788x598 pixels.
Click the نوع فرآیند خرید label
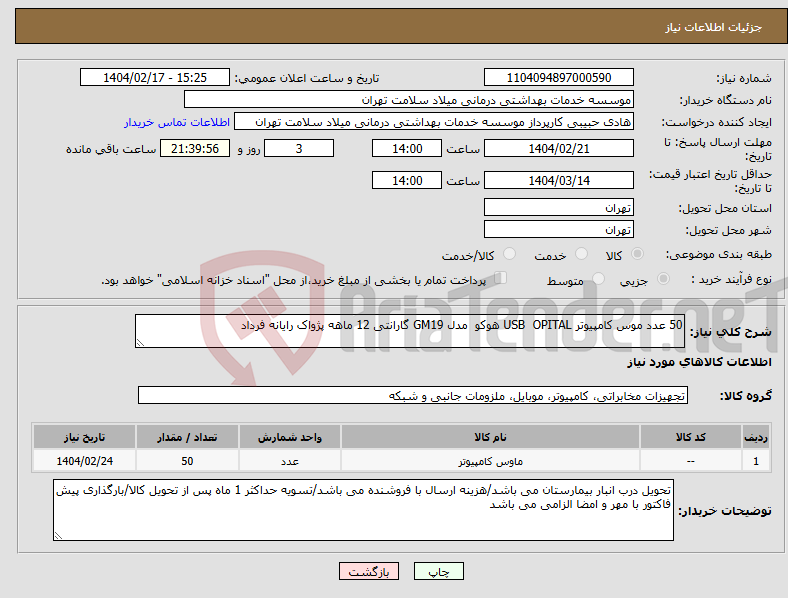pos(731,279)
